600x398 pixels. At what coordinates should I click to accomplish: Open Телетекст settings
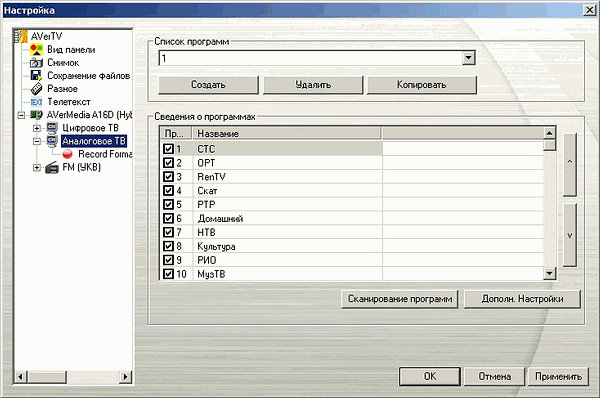point(69,102)
